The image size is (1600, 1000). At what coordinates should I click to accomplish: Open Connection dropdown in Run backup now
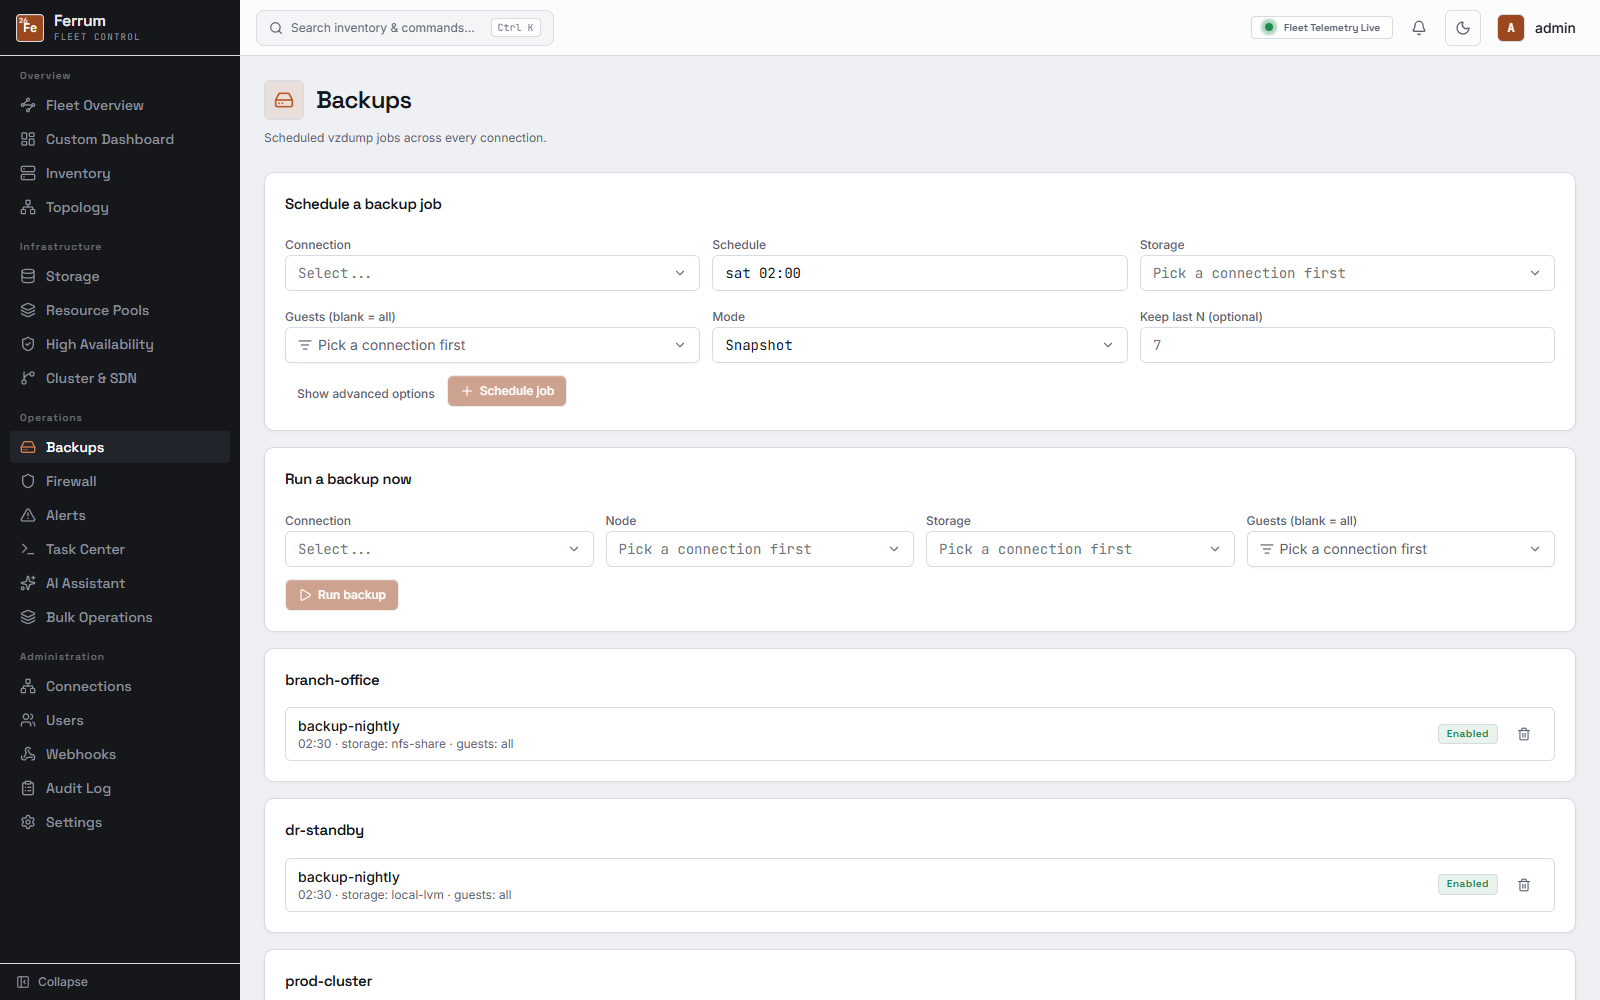point(439,549)
